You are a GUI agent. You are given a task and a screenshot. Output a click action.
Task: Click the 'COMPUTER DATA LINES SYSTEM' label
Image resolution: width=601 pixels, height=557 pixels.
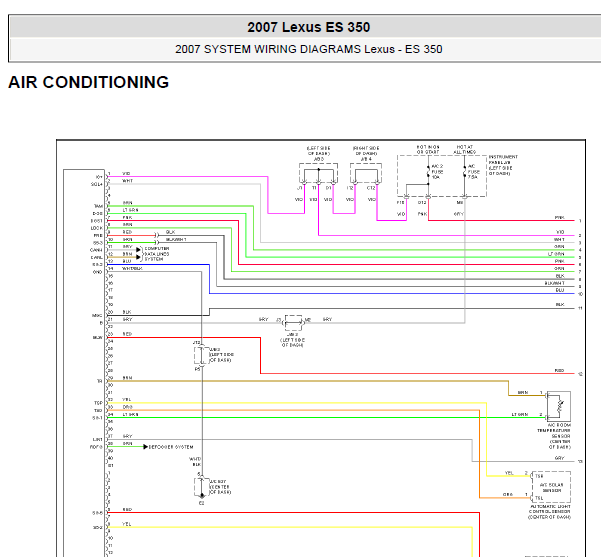point(156,254)
